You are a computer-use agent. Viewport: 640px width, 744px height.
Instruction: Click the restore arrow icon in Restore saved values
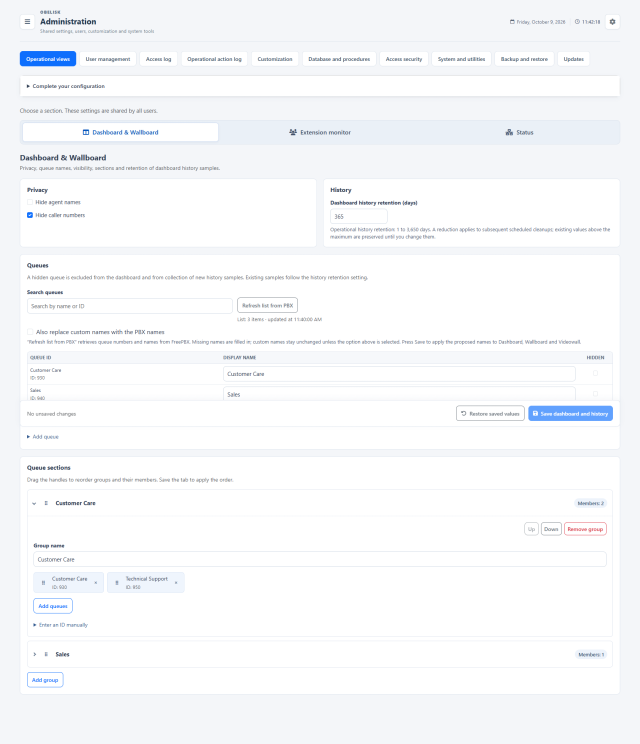click(464, 414)
